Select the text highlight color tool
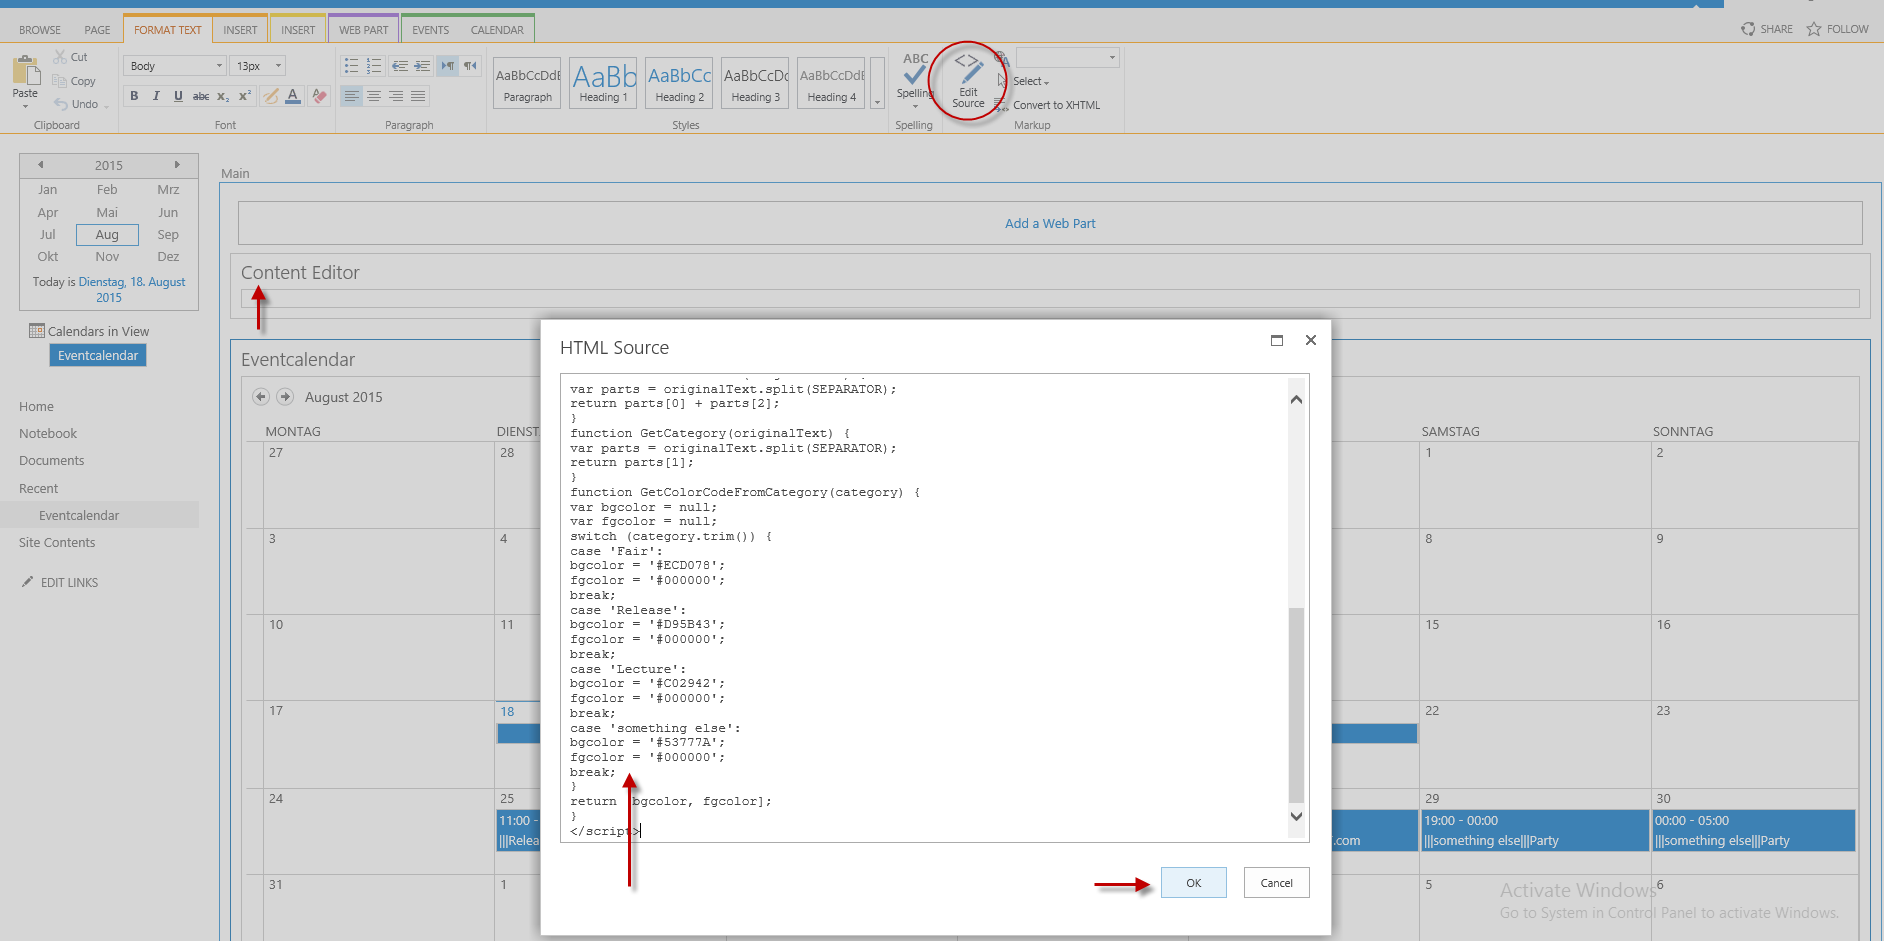The width and height of the screenshot is (1884, 941). tap(270, 96)
